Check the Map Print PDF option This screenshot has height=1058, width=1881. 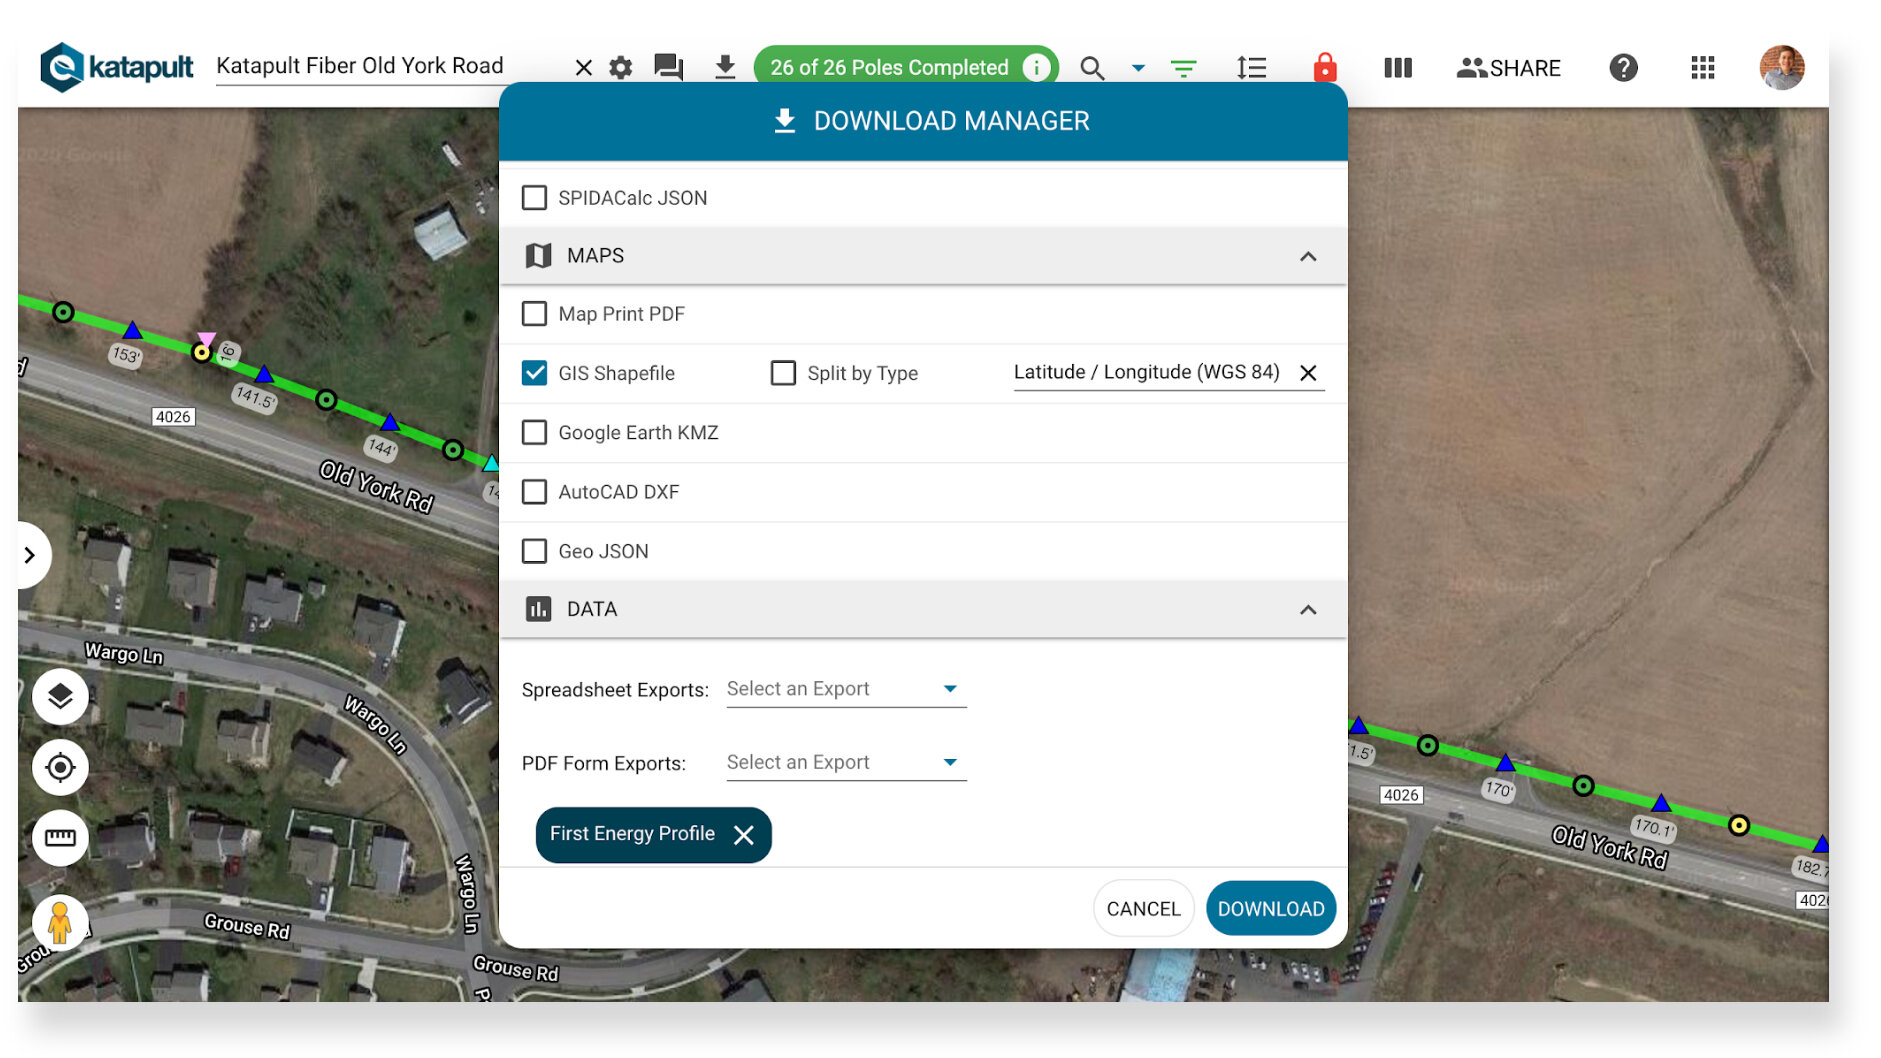(535, 314)
